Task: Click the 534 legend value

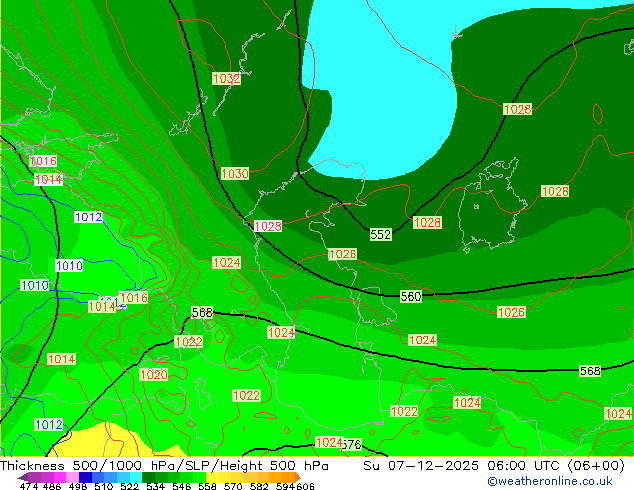Action: [x=155, y=486]
